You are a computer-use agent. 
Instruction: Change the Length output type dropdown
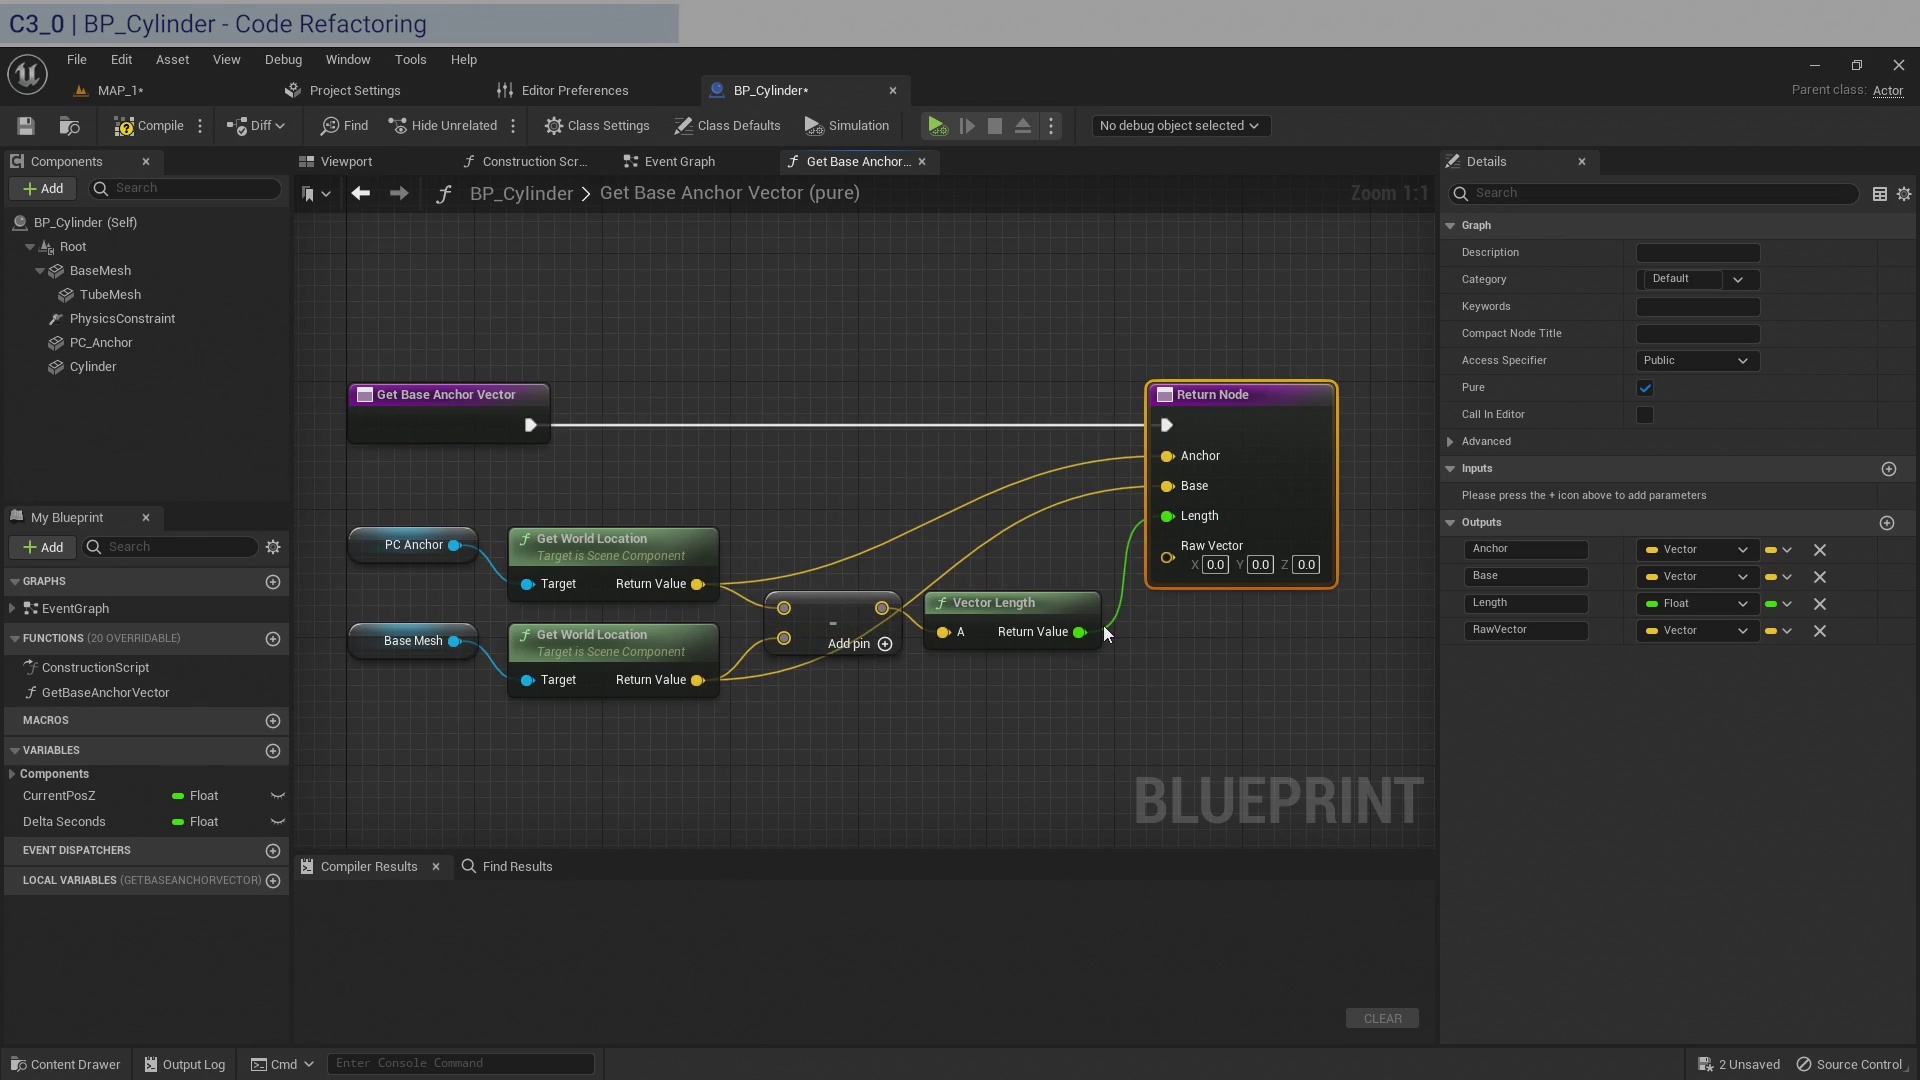pyautogui.click(x=1697, y=604)
